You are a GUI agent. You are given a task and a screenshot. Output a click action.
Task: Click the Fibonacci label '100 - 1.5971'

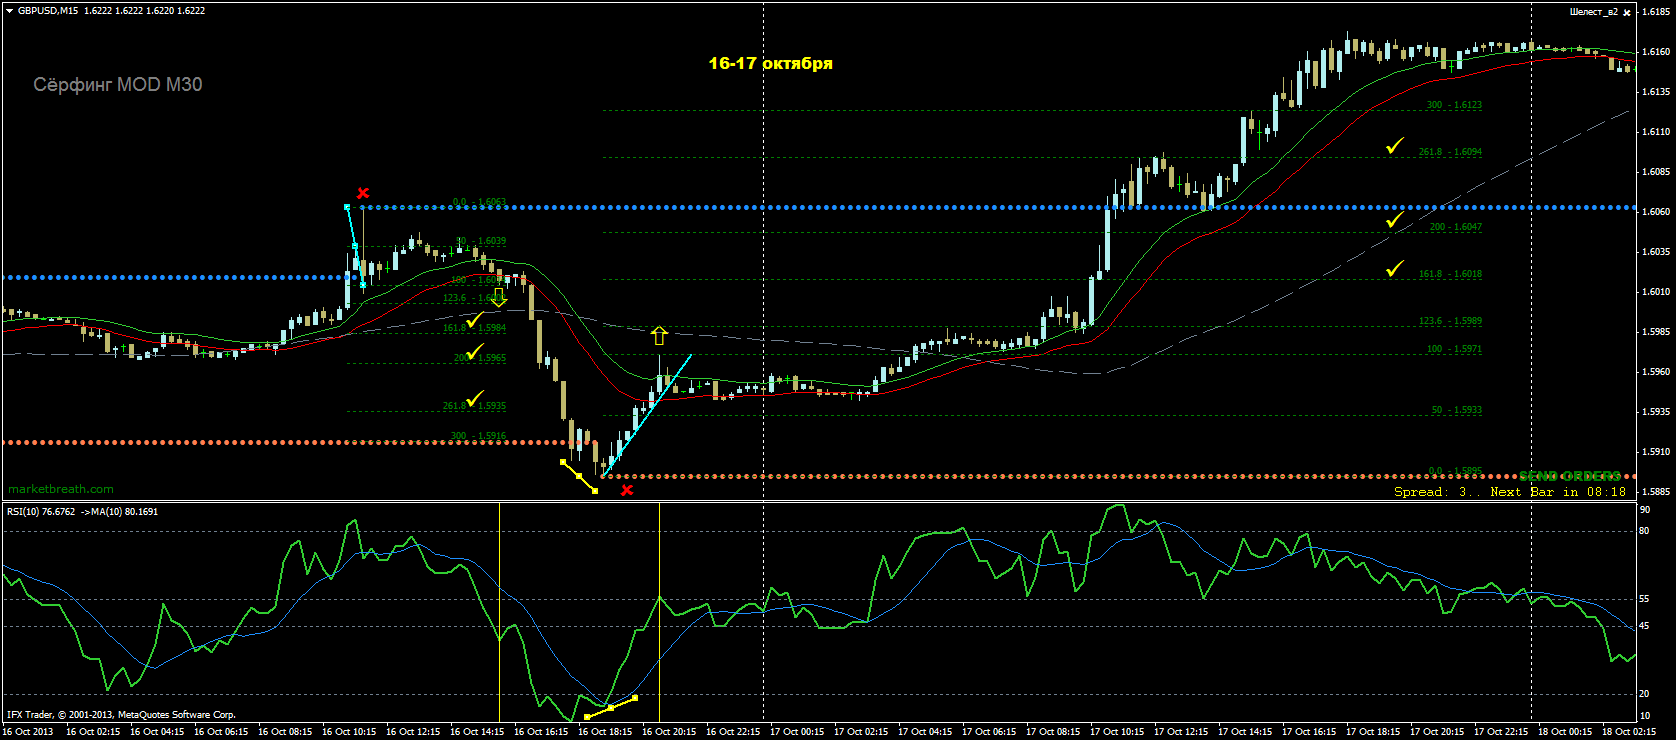click(x=1454, y=349)
